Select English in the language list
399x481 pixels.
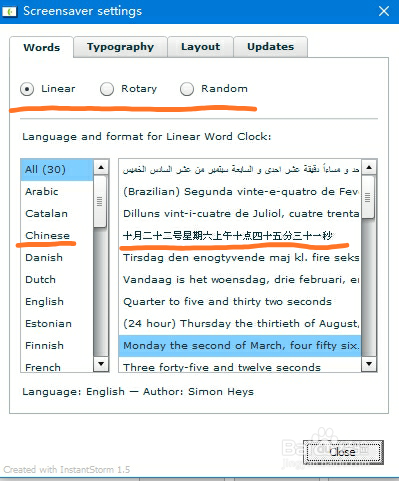57,302
